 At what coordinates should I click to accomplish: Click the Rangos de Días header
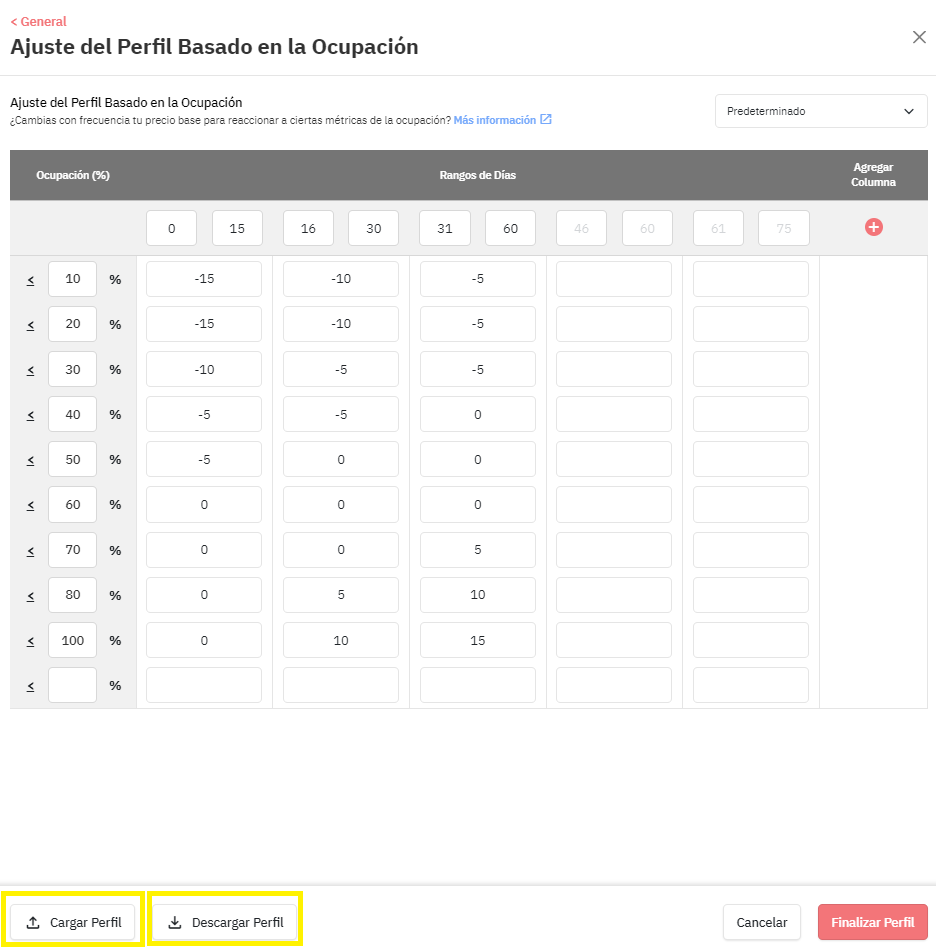pyautogui.click(x=478, y=175)
